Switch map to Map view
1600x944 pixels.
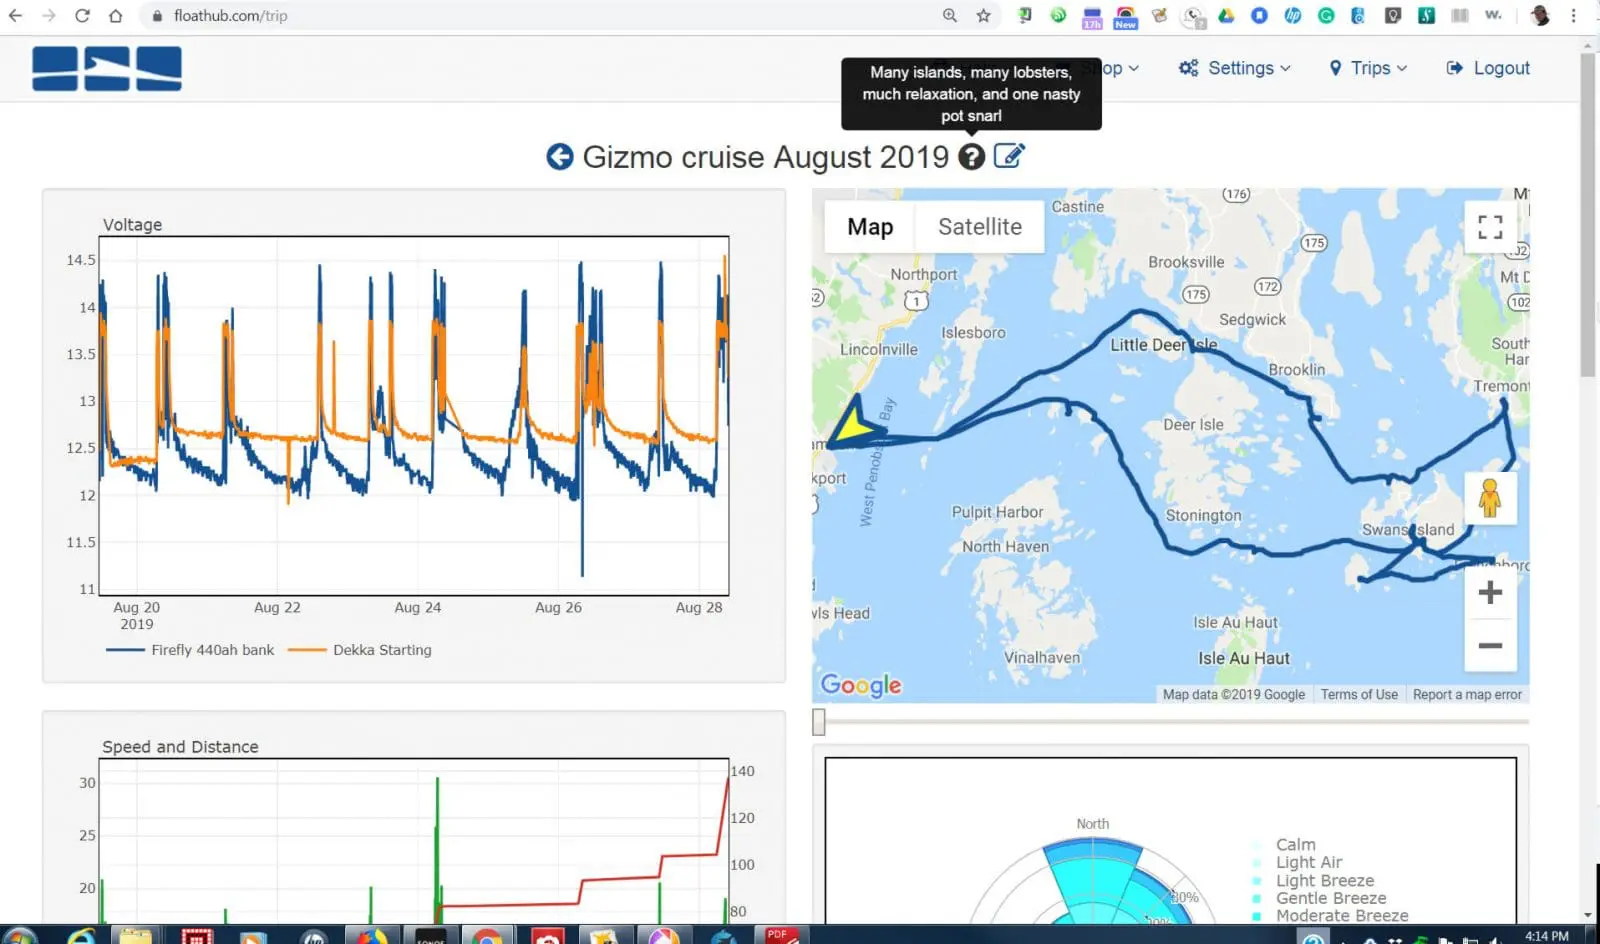tap(870, 227)
